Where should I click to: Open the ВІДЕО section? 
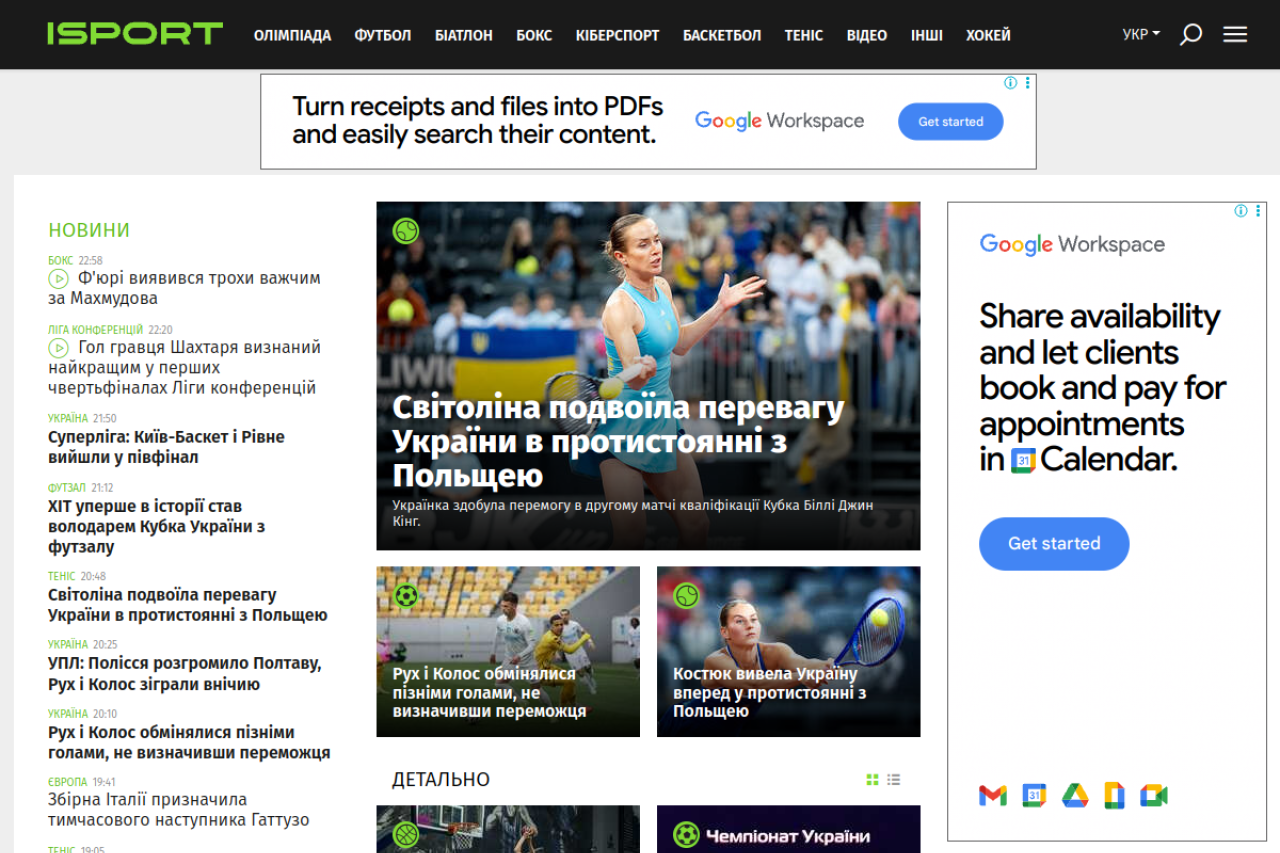867,35
